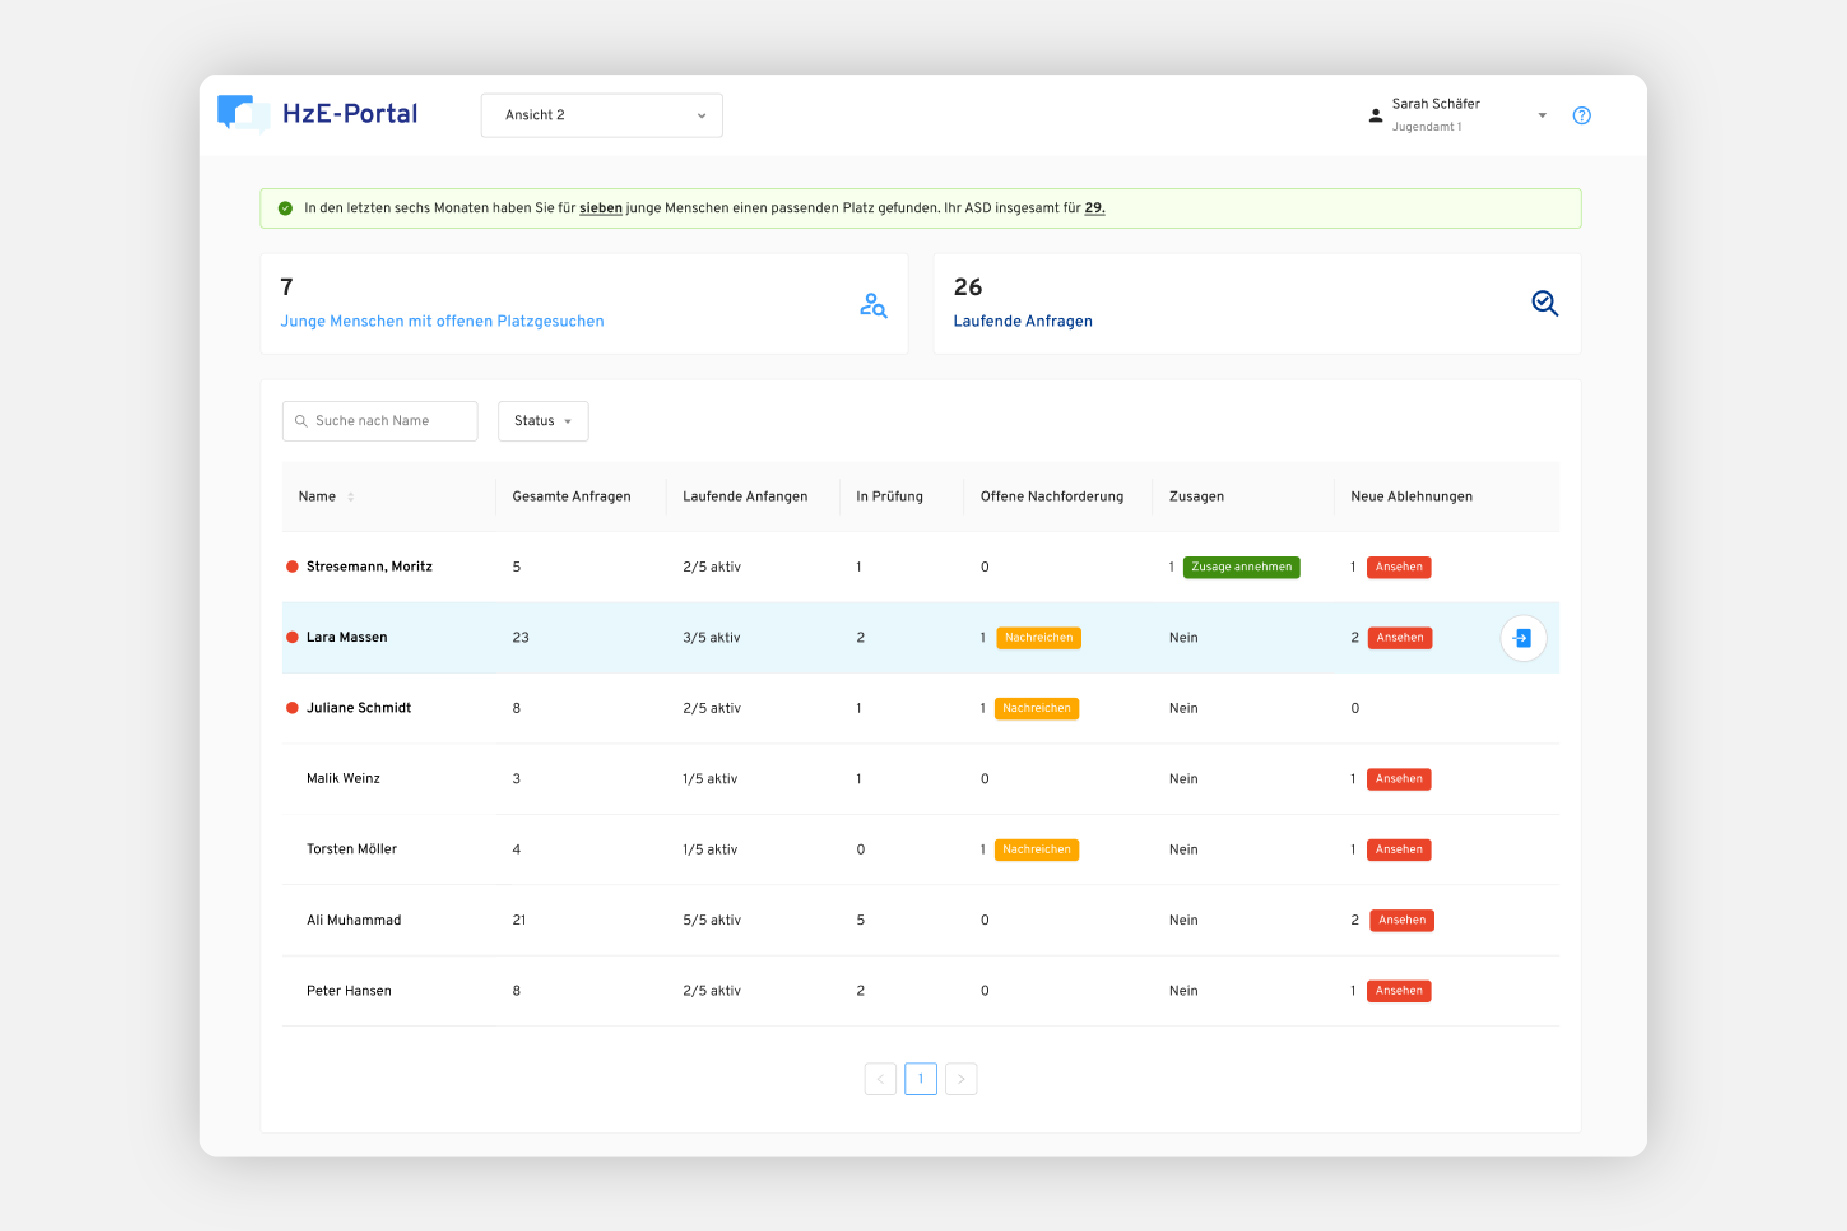
Task: Click '5/5 aktiv' in Ali Muhammad's row
Action: [x=712, y=920]
